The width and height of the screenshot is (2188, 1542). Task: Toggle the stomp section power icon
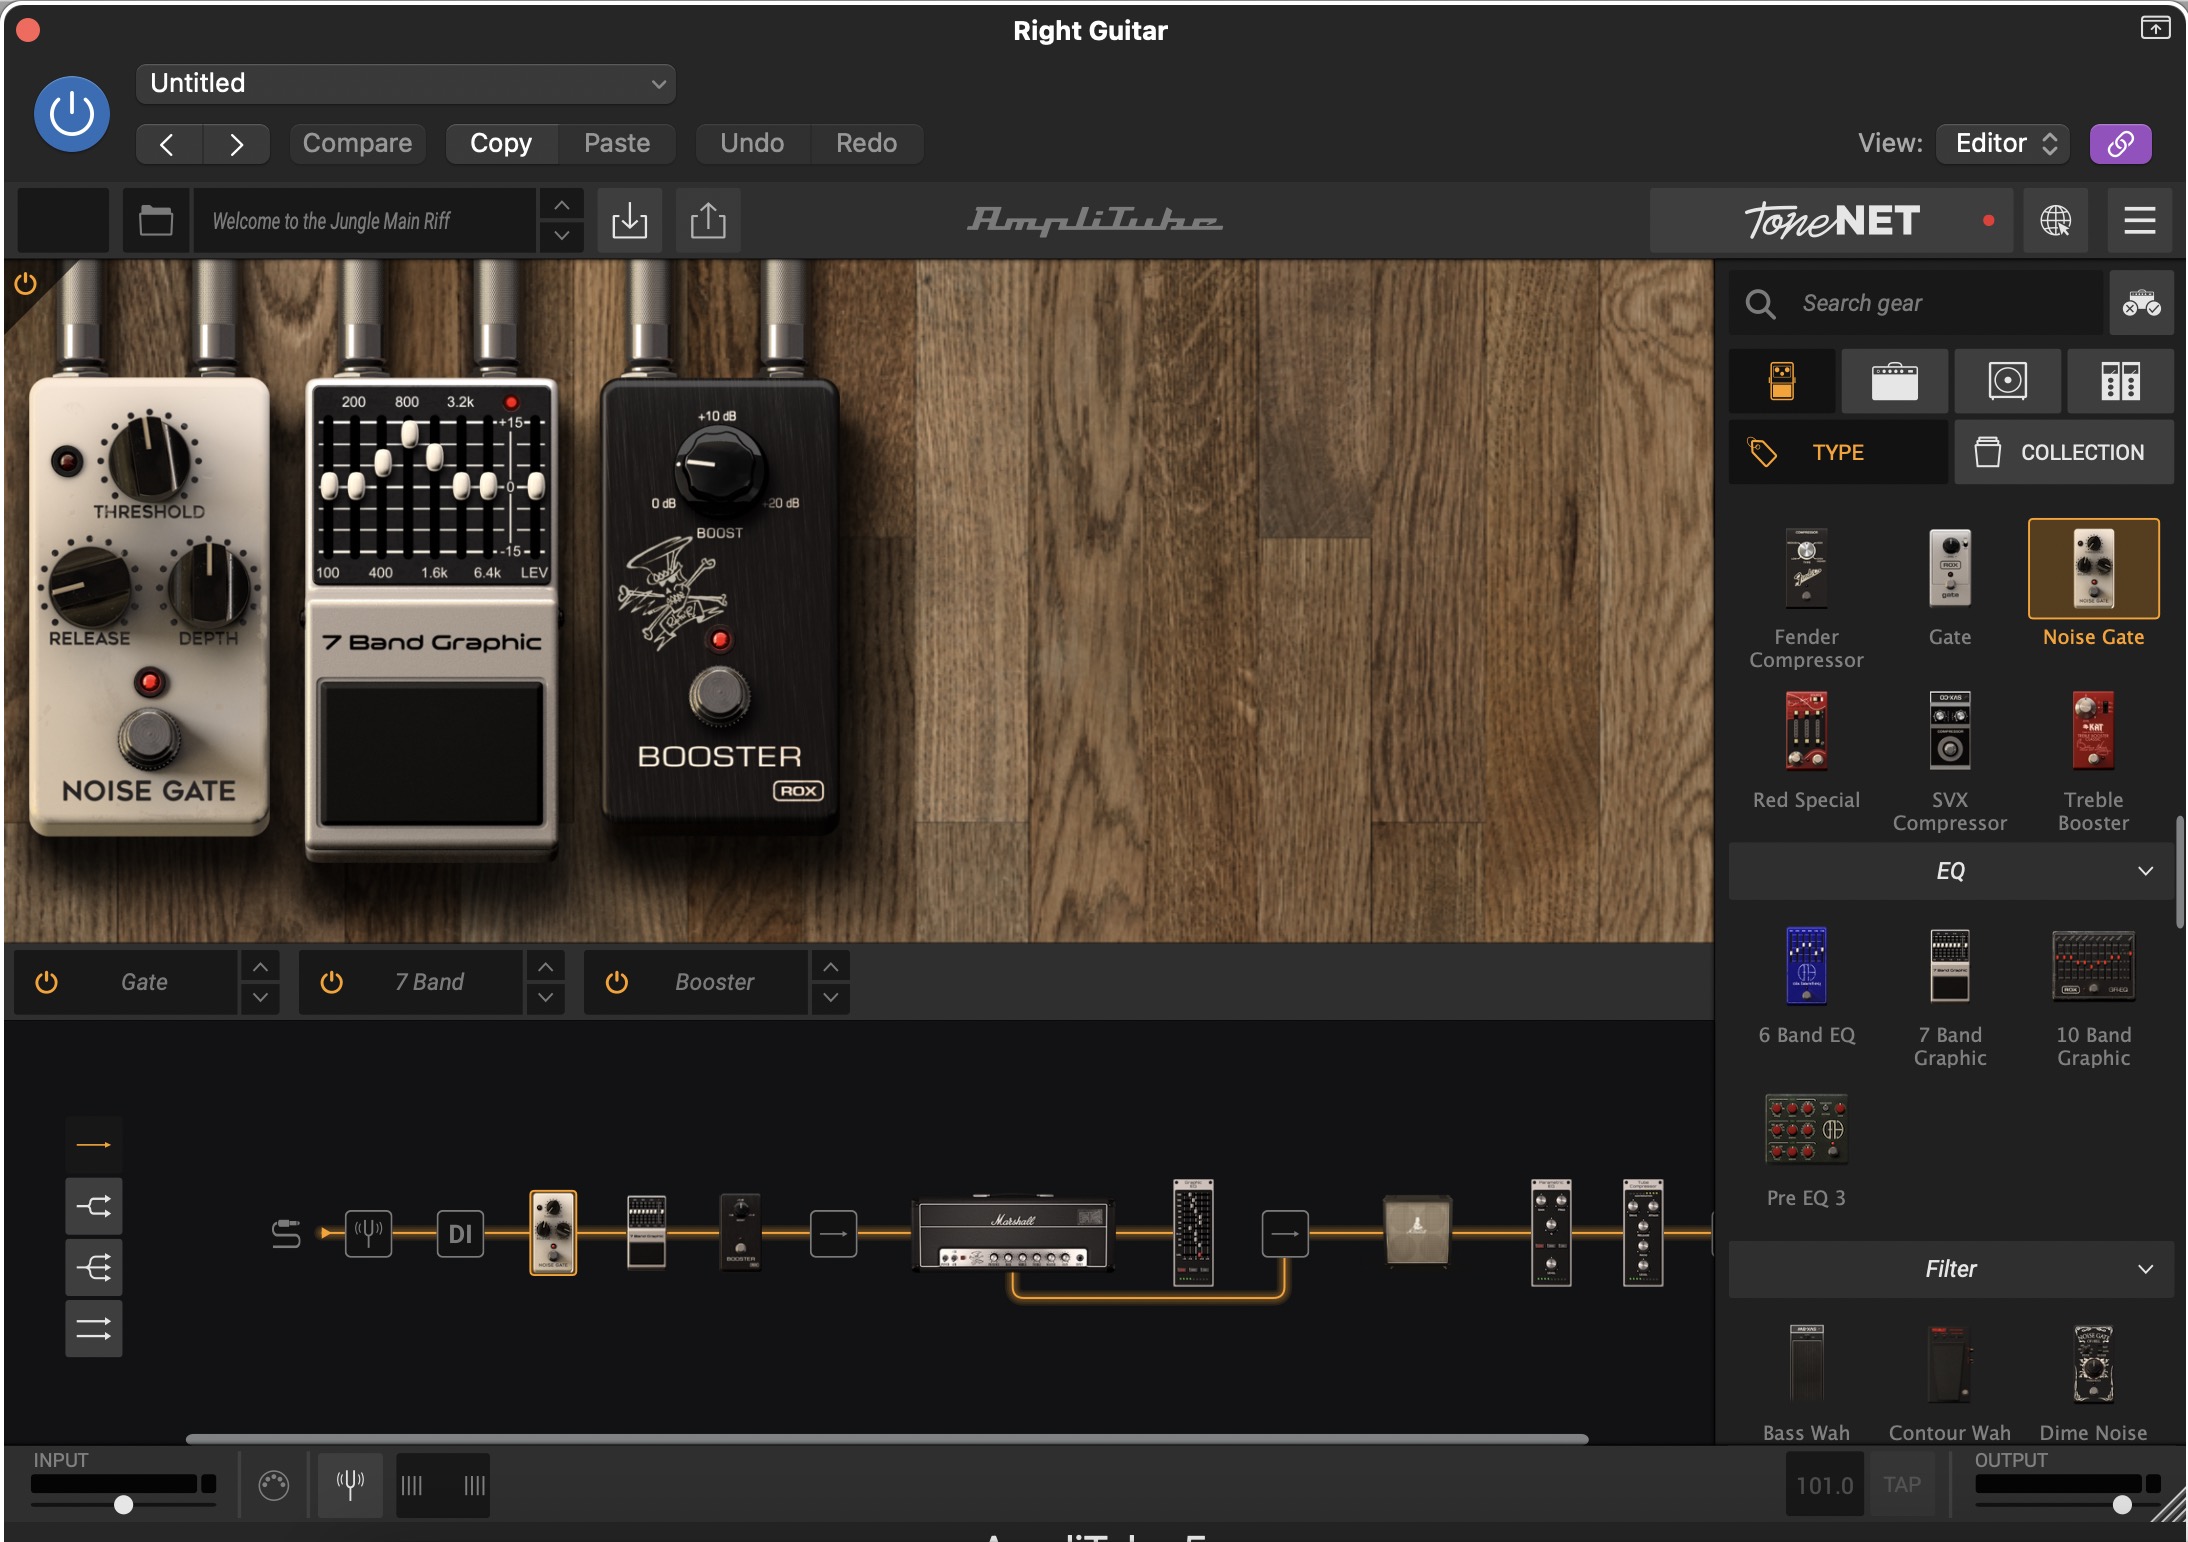26,284
